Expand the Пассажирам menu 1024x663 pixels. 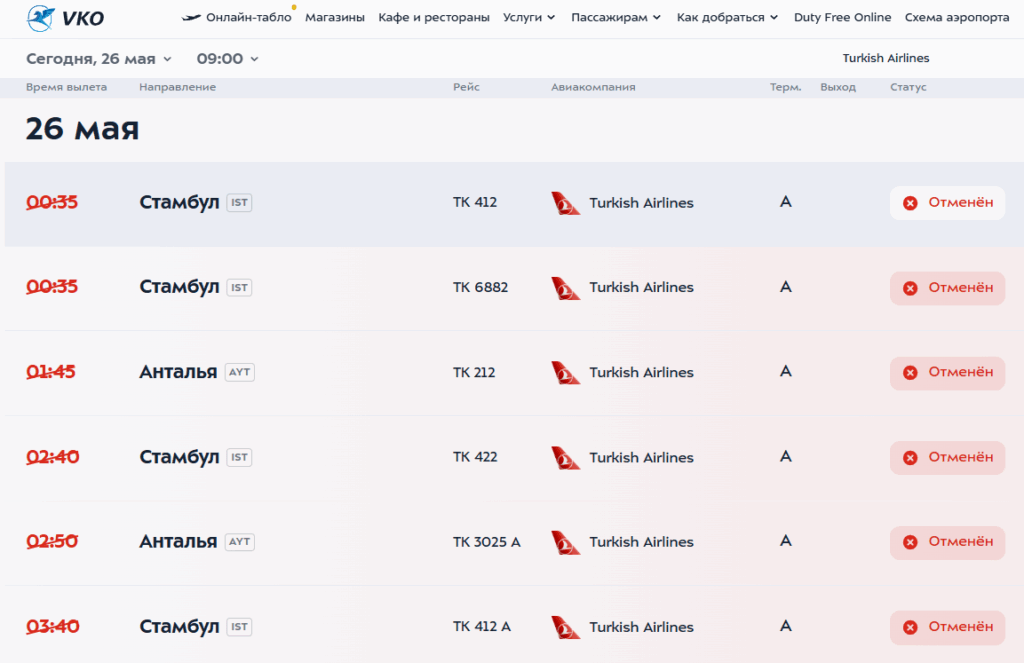point(616,18)
